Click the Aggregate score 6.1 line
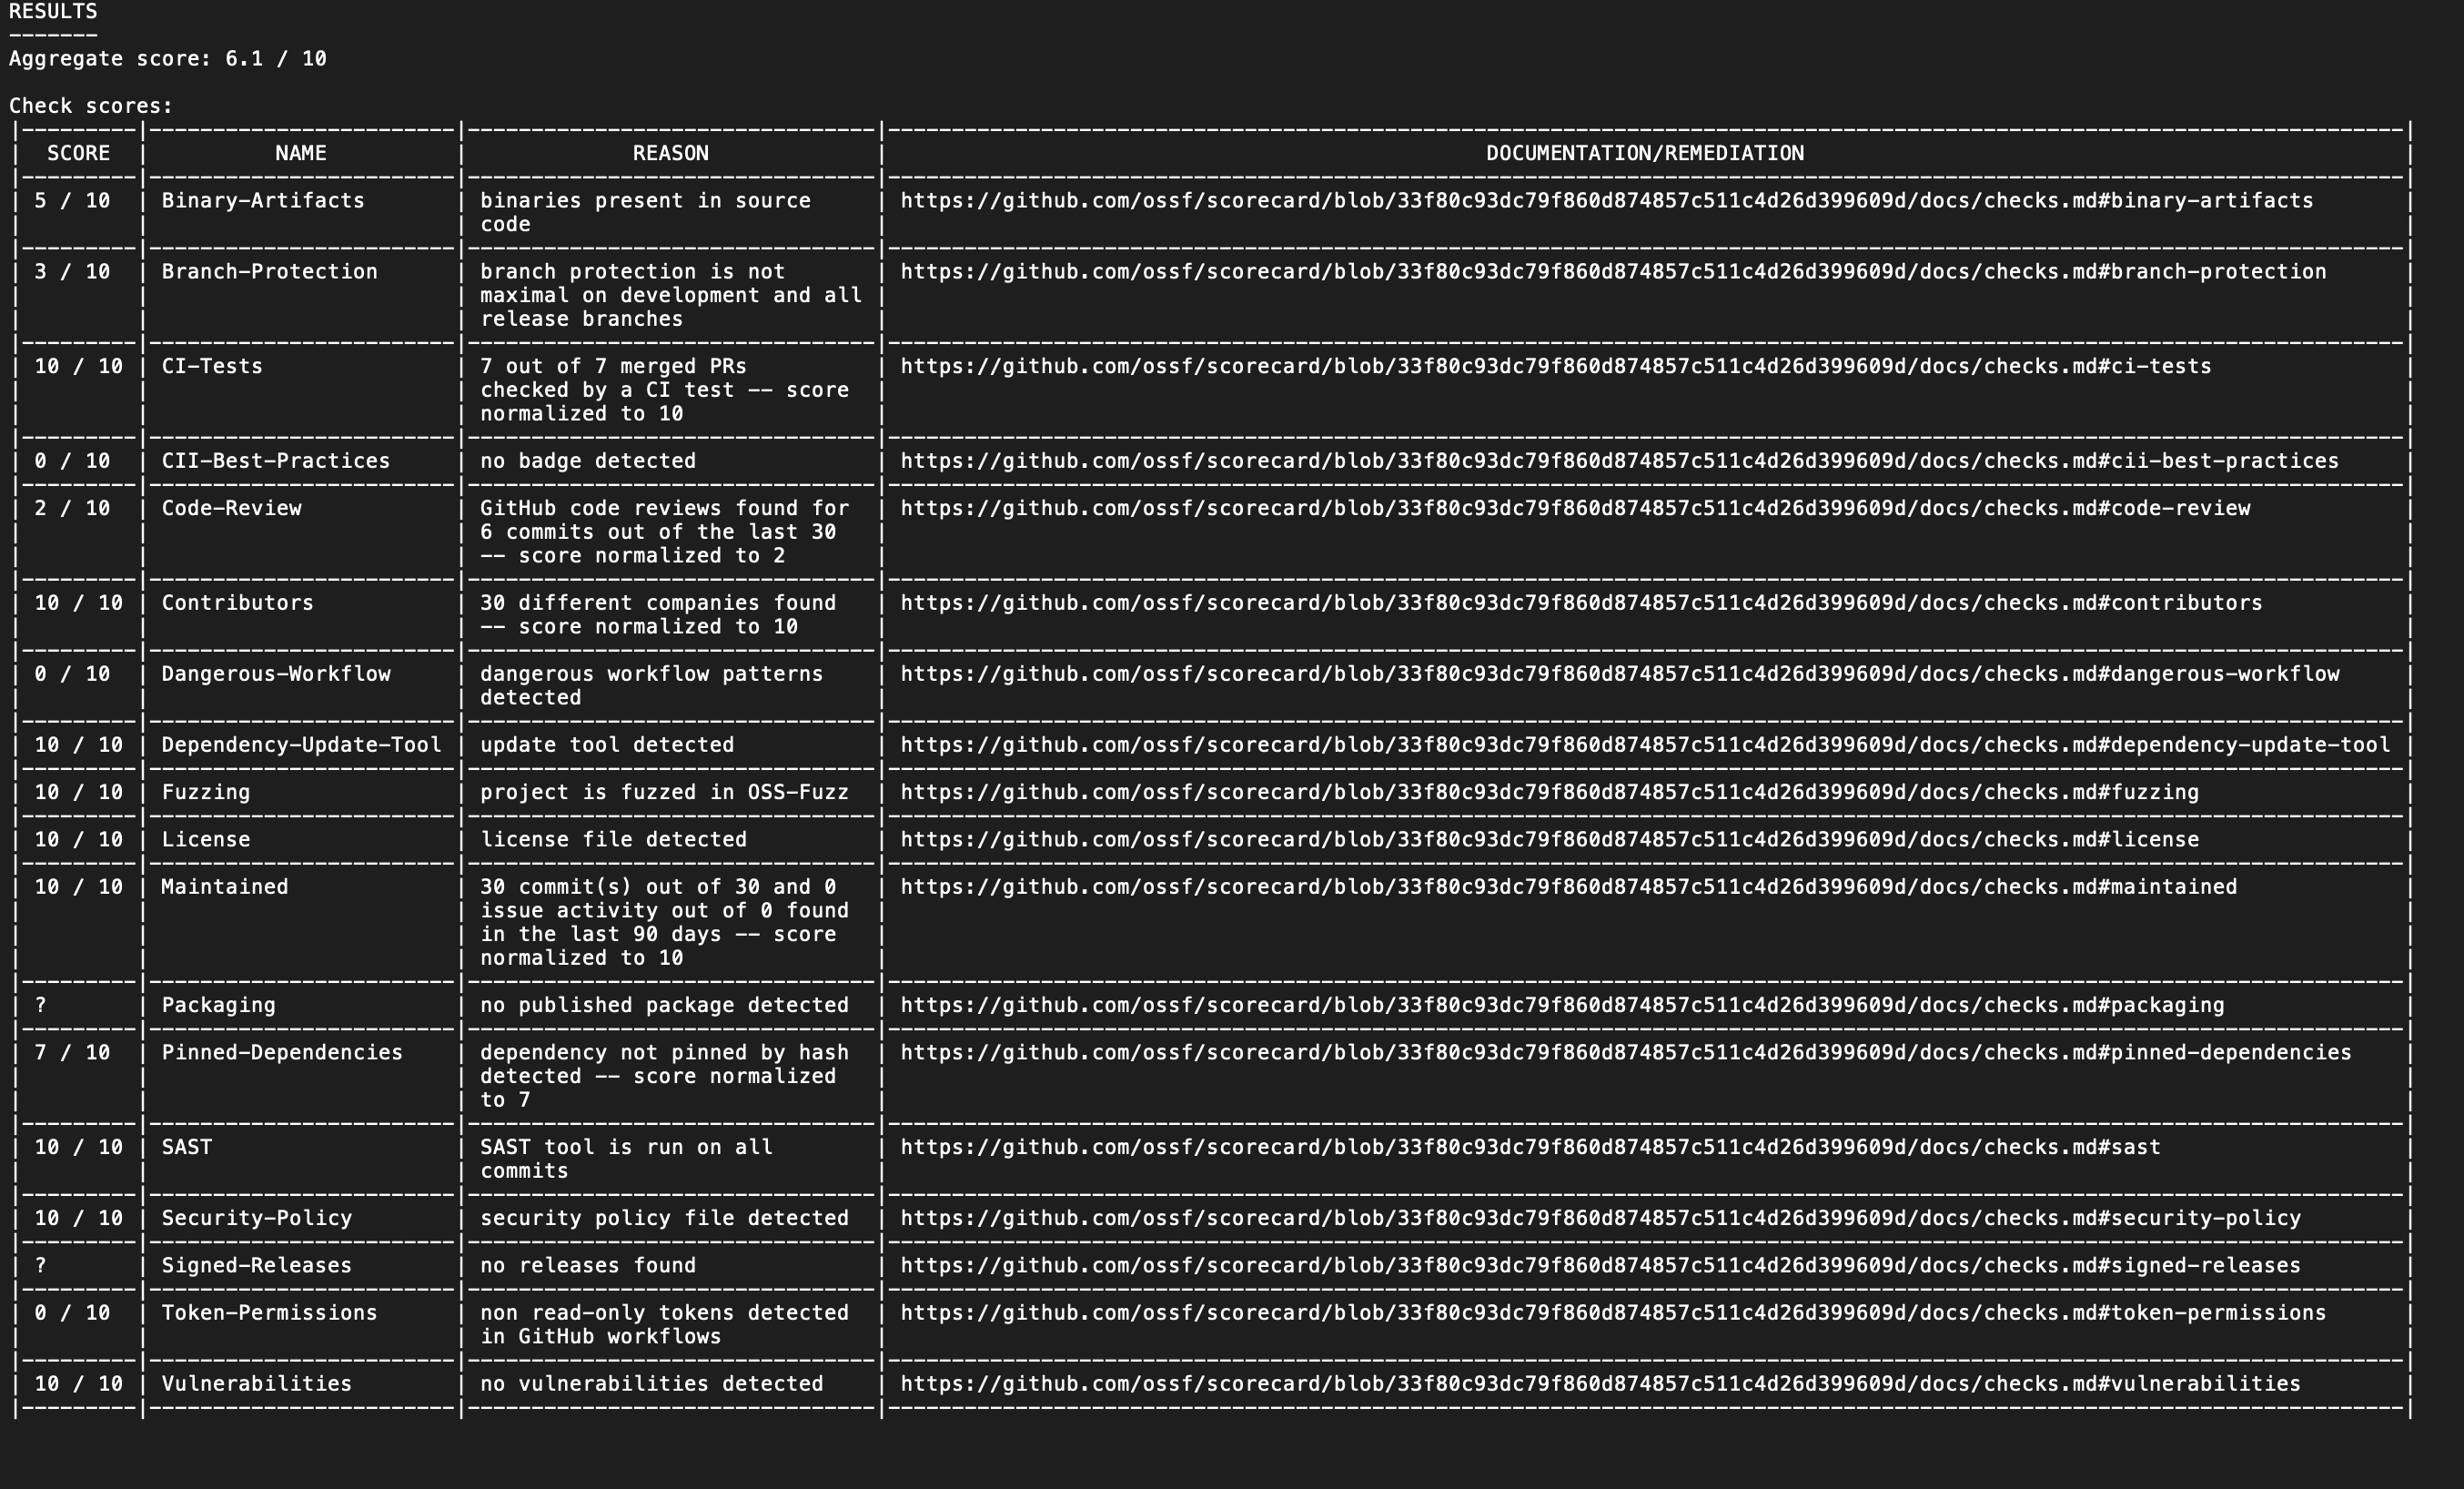2464x1489 pixels. (x=167, y=59)
